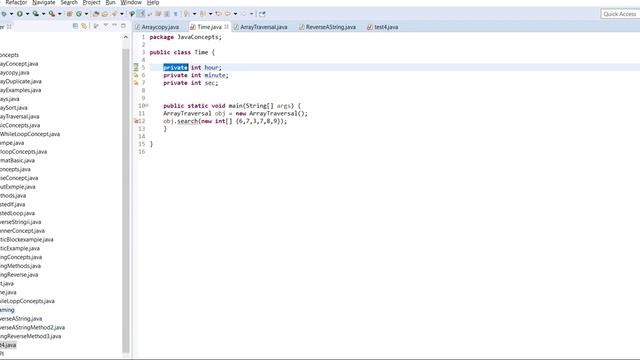Click Package Explorer scrollbar up arrow
Image resolution: width=640 pixels, height=360 pixels.
[126, 37]
